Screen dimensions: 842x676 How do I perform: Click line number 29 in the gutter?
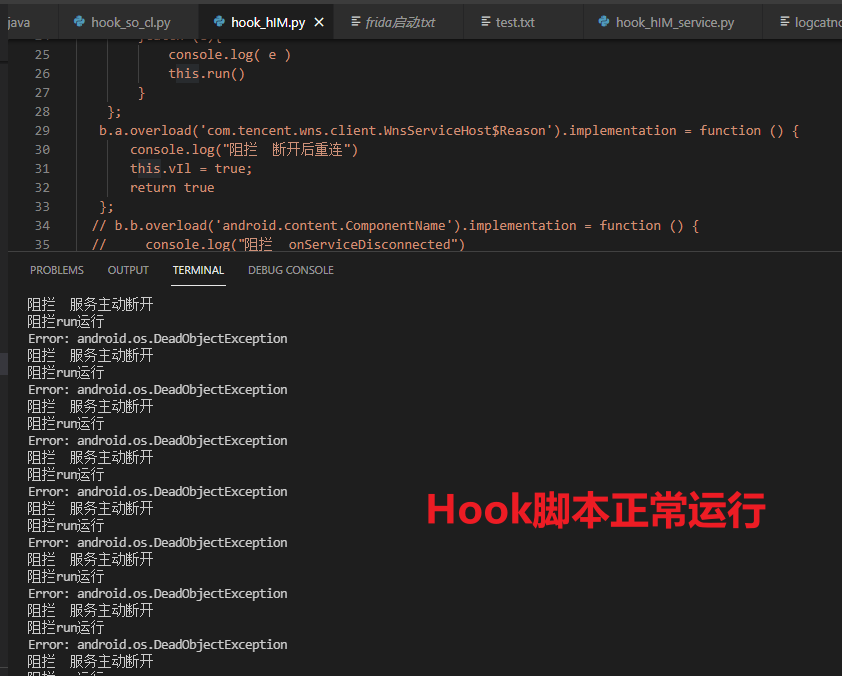coord(42,130)
